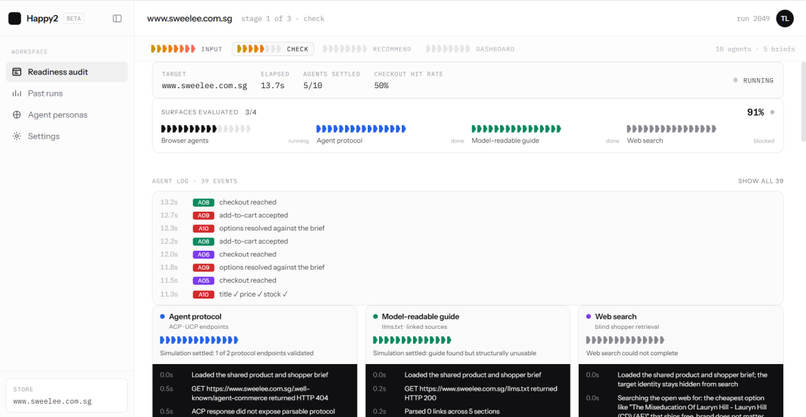Click the STORE www.sweelee.com.sg box

[x=66, y=396]
